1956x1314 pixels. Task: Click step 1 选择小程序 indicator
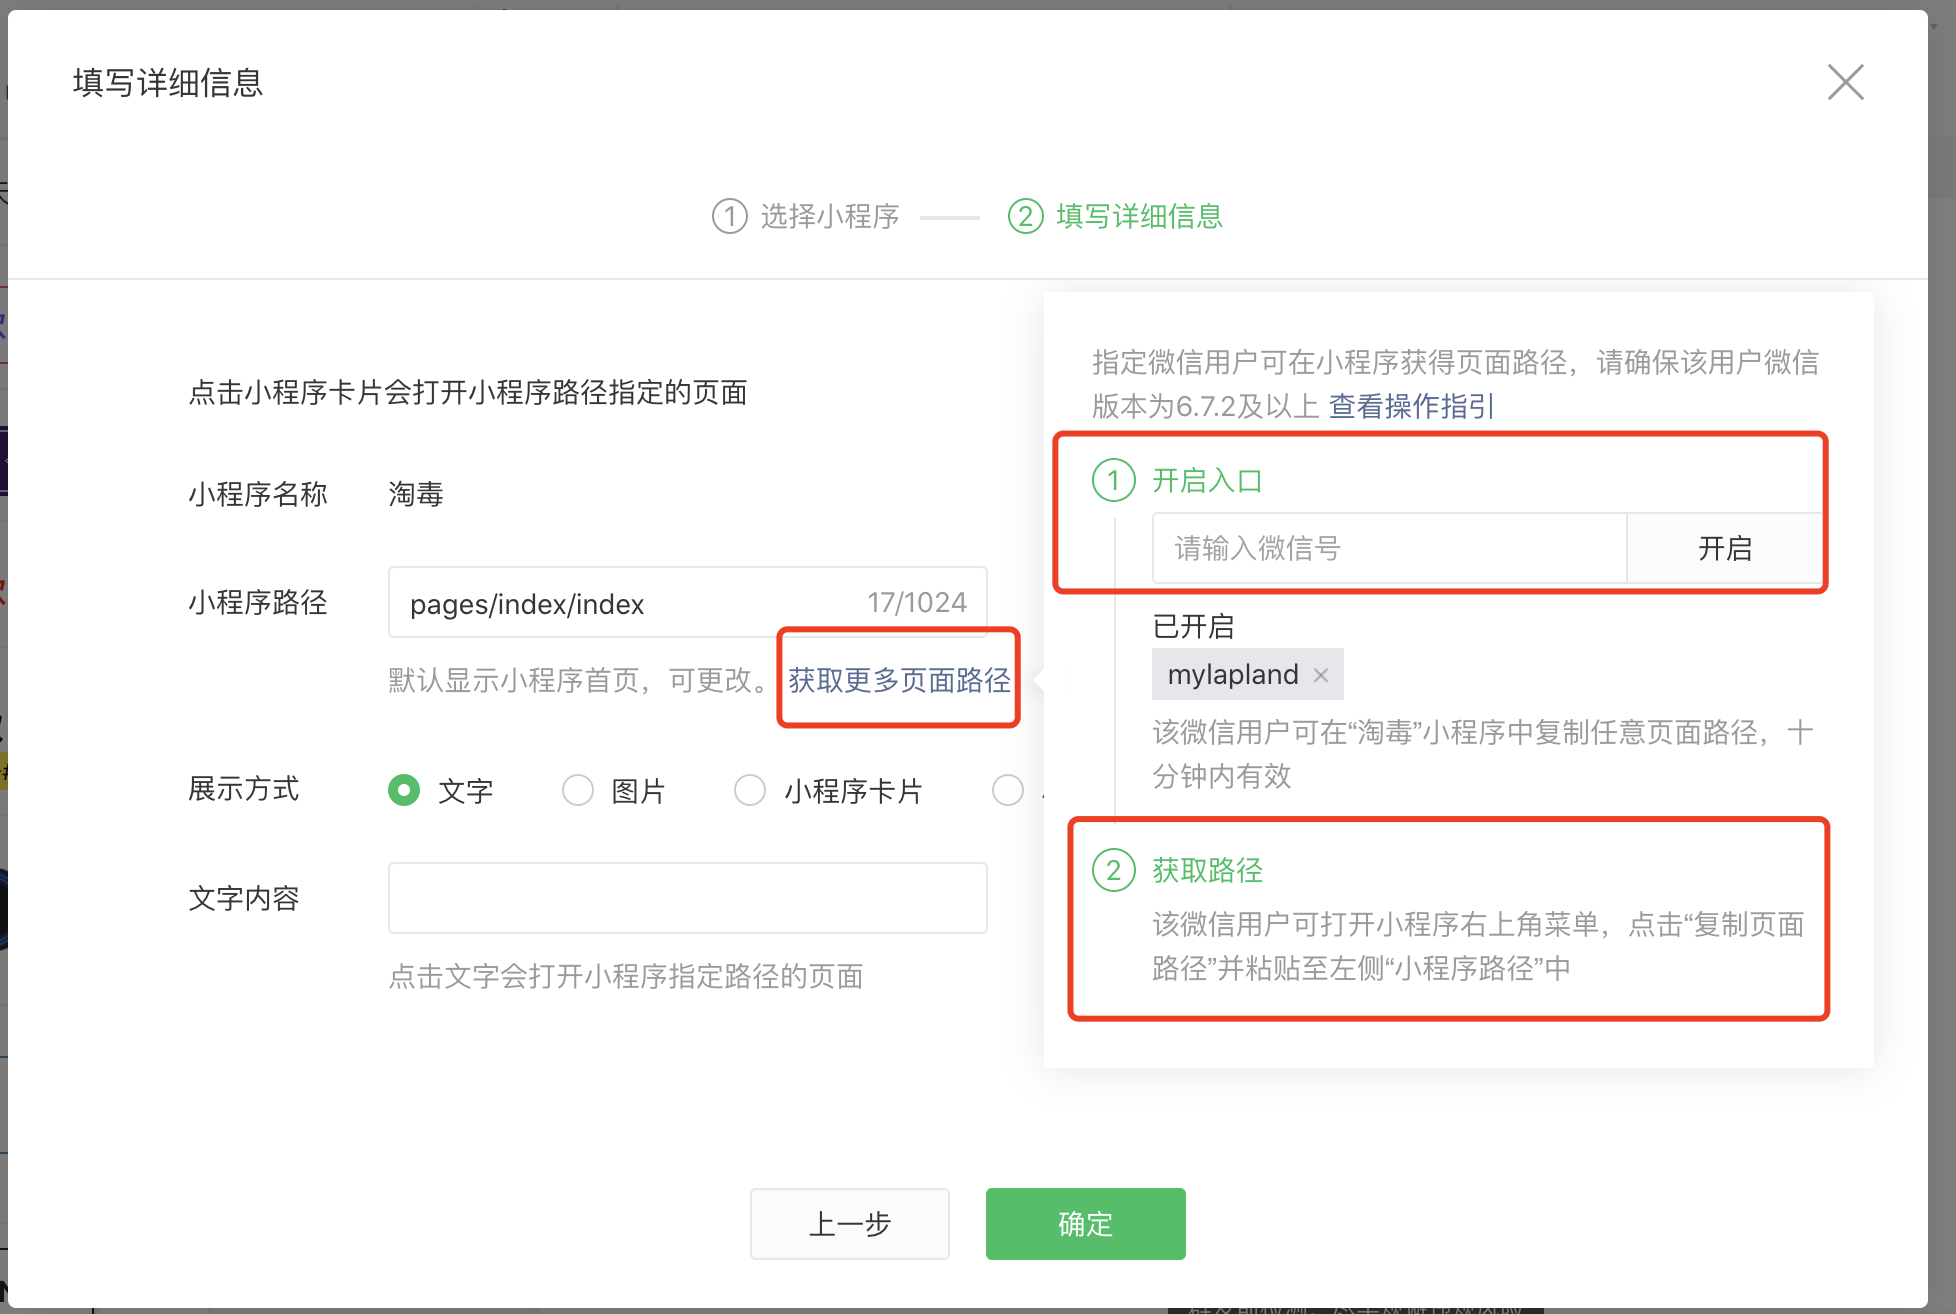click(x=805, y=216)
